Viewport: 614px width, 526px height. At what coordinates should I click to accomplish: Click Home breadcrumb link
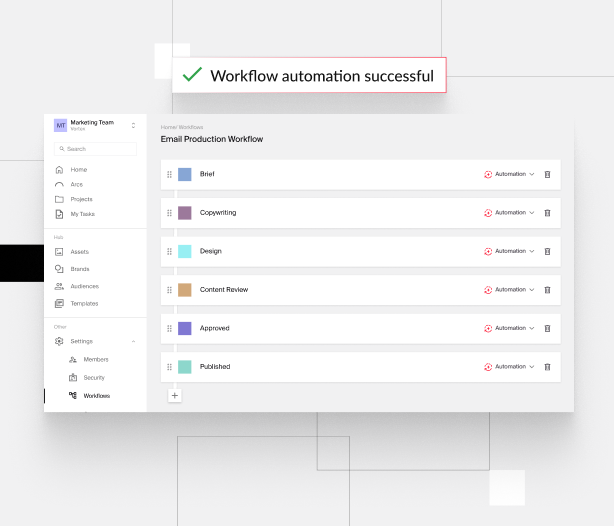[x=168, y=127]
